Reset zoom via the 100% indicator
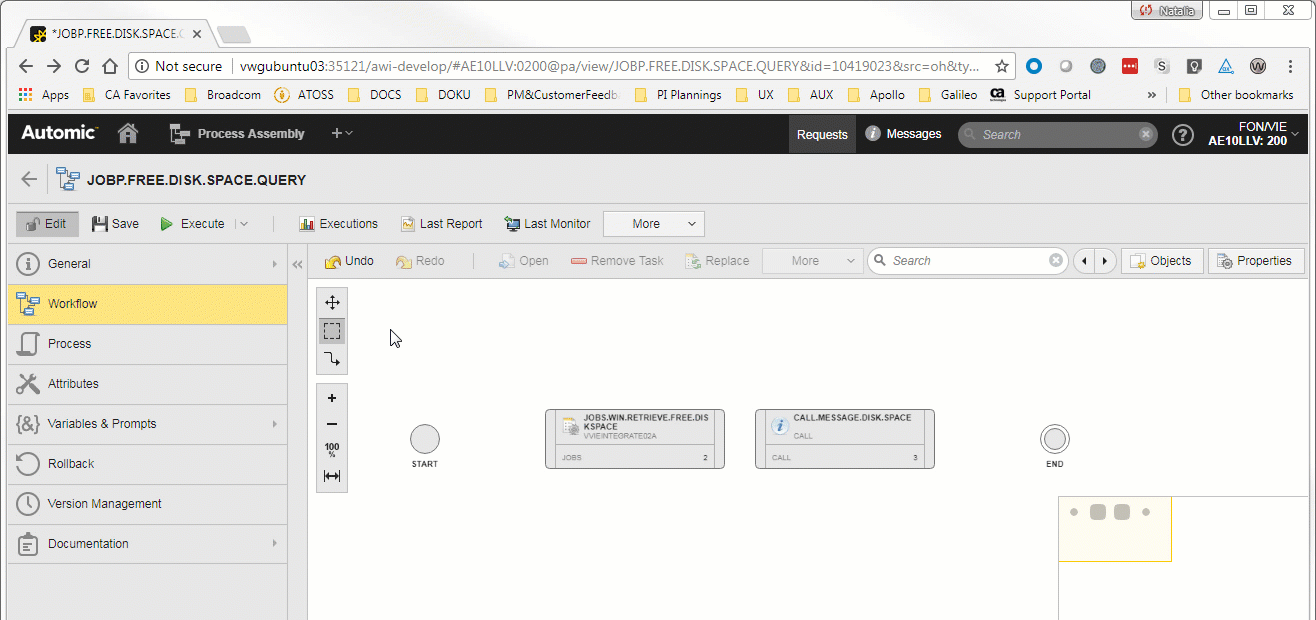1316x620 pixels. click(332, 450)
